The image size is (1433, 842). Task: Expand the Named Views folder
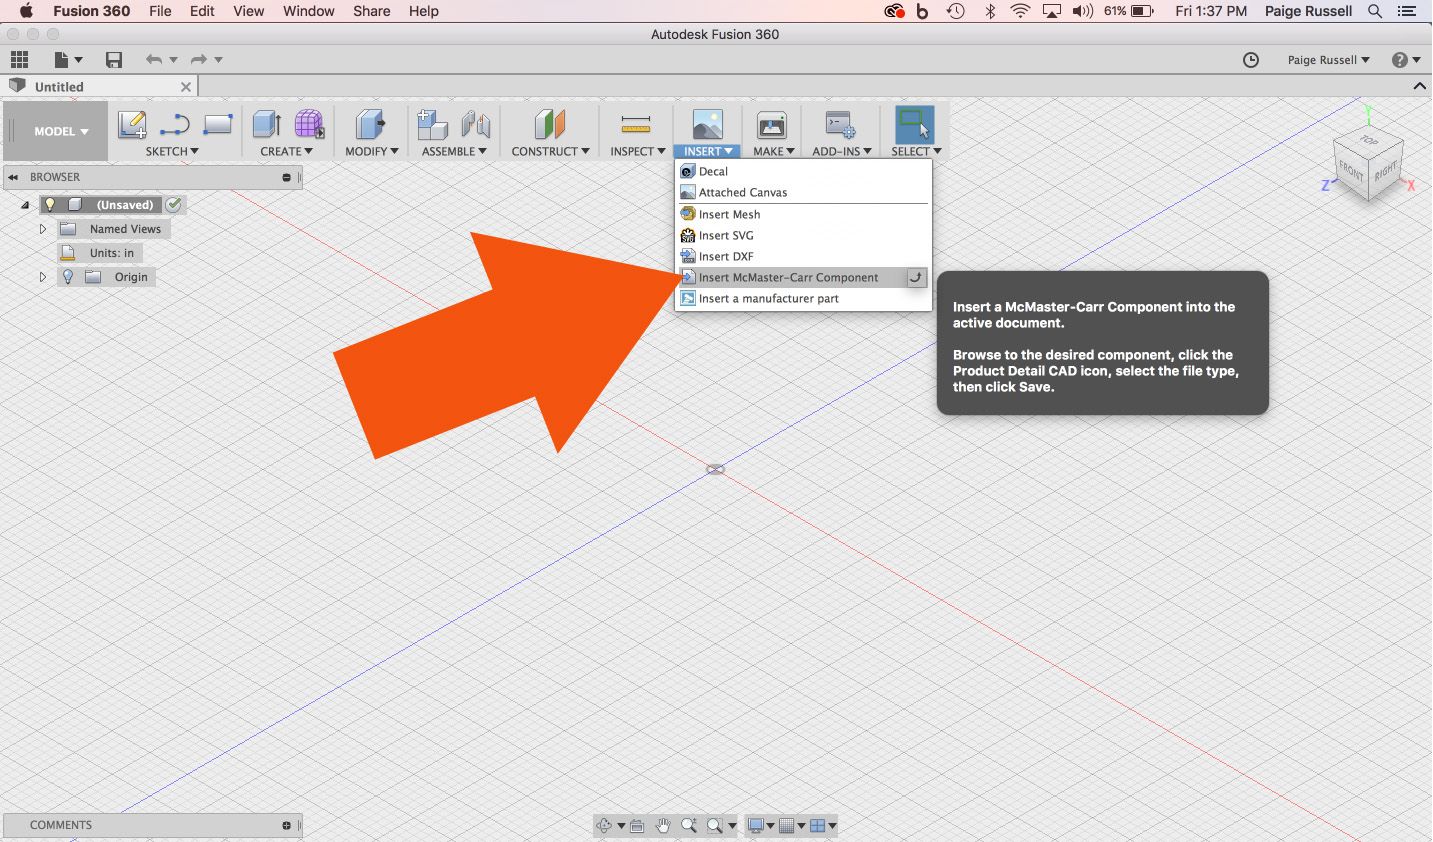43,229
